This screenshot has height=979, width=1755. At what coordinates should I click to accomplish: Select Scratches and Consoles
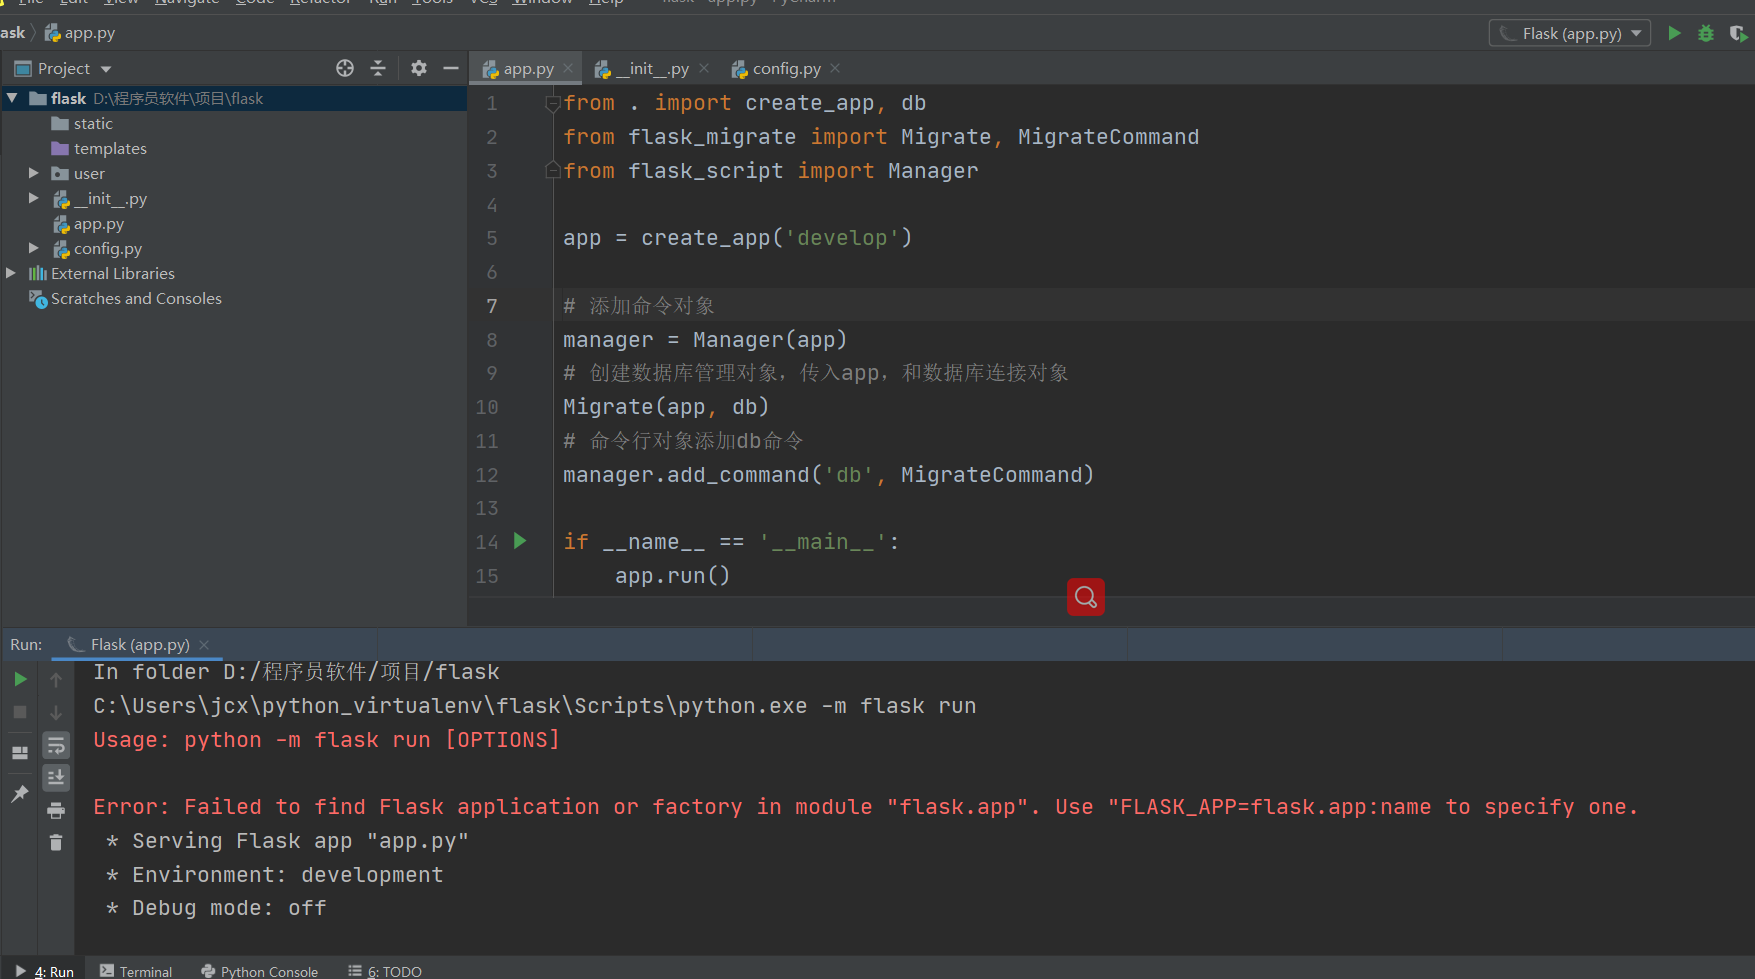tap(126, 298)
